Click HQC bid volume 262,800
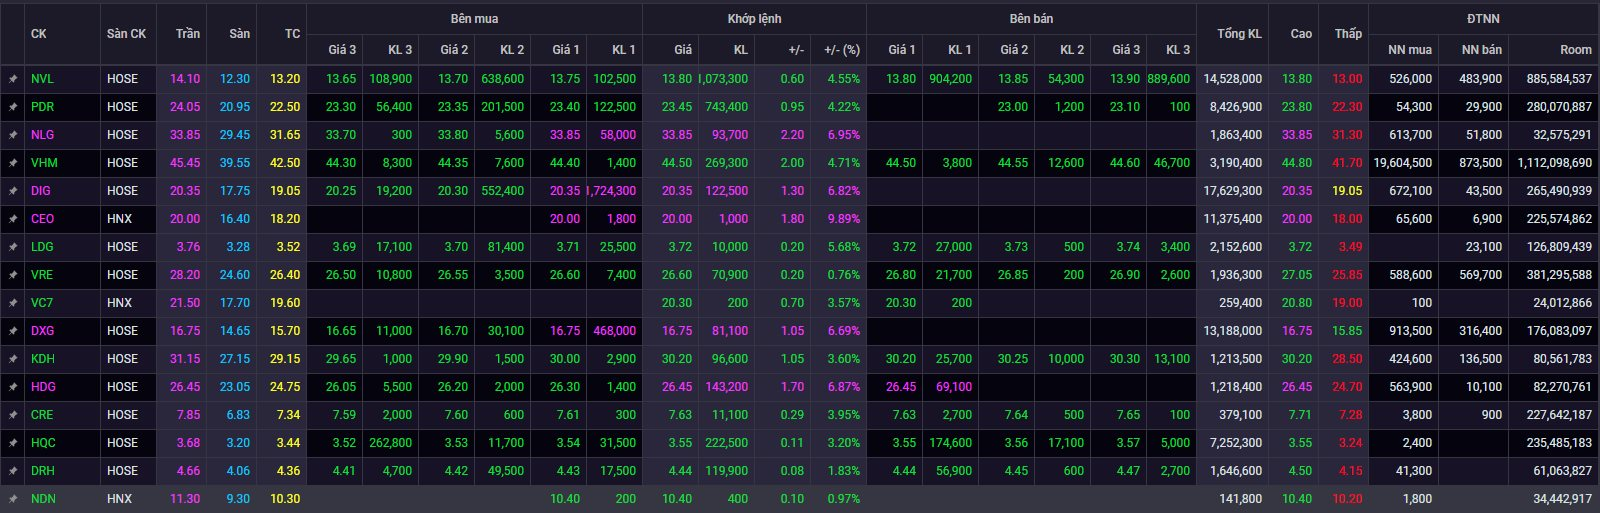Image resolution: width=1600 pixels, height=513 pixels. (390, 443)
